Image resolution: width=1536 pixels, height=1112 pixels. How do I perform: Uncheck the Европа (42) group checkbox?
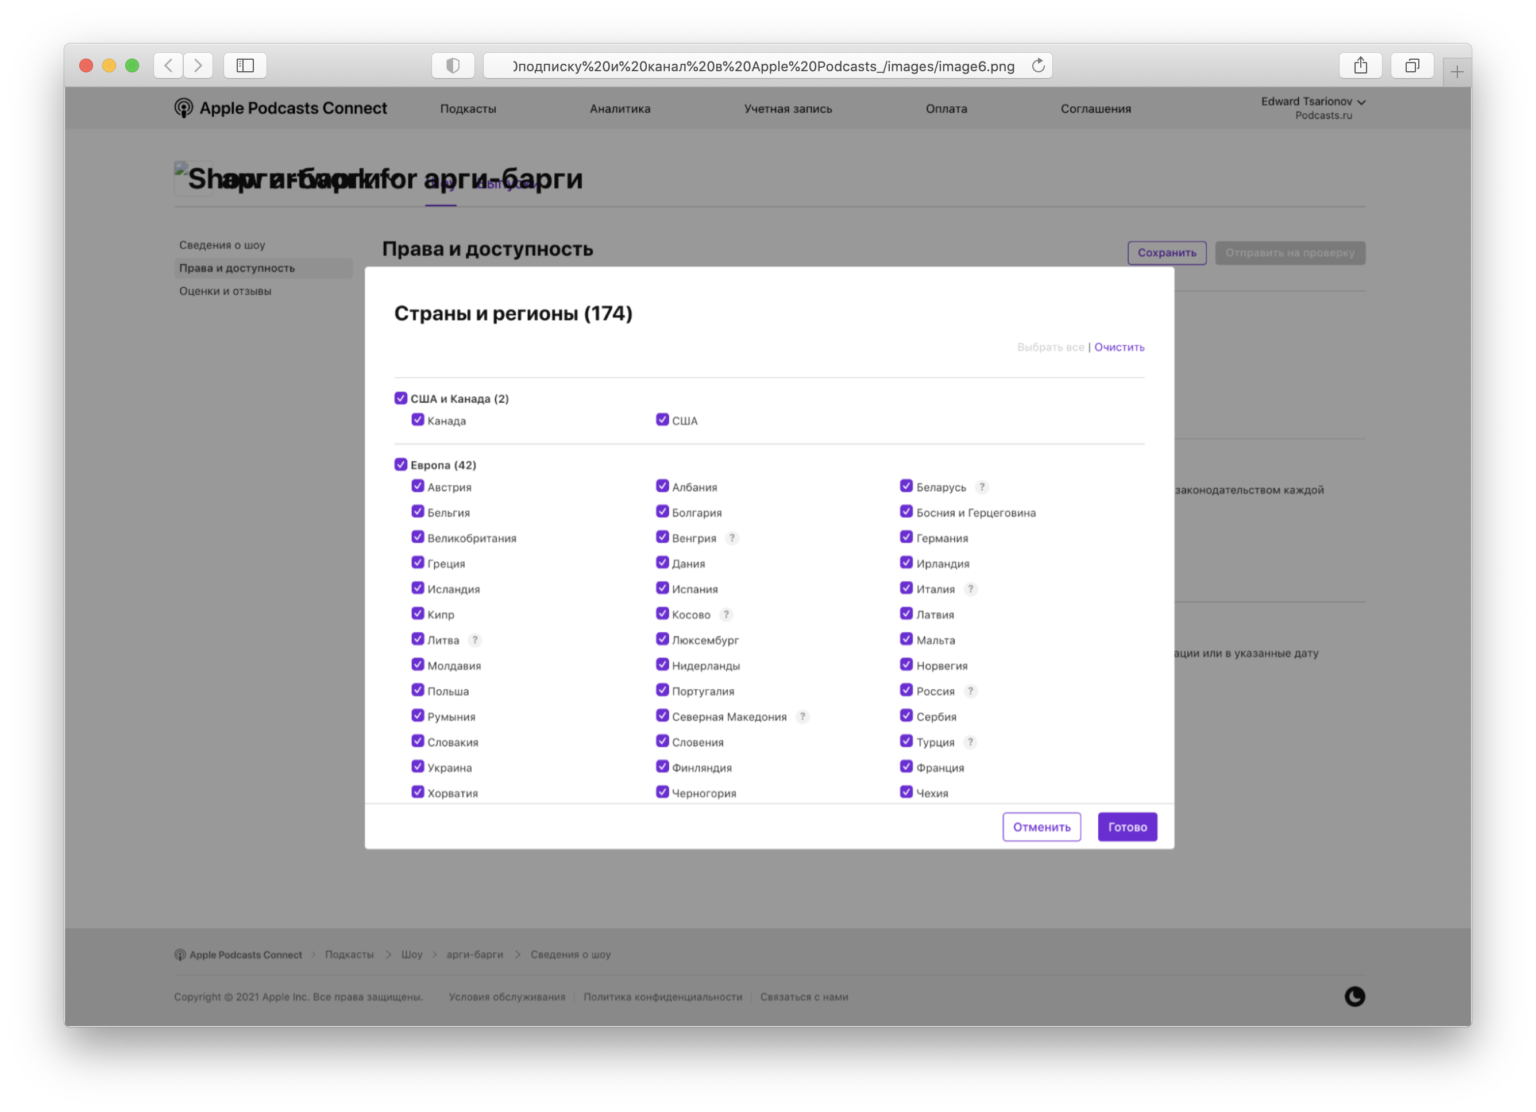(x=401, y=464)
